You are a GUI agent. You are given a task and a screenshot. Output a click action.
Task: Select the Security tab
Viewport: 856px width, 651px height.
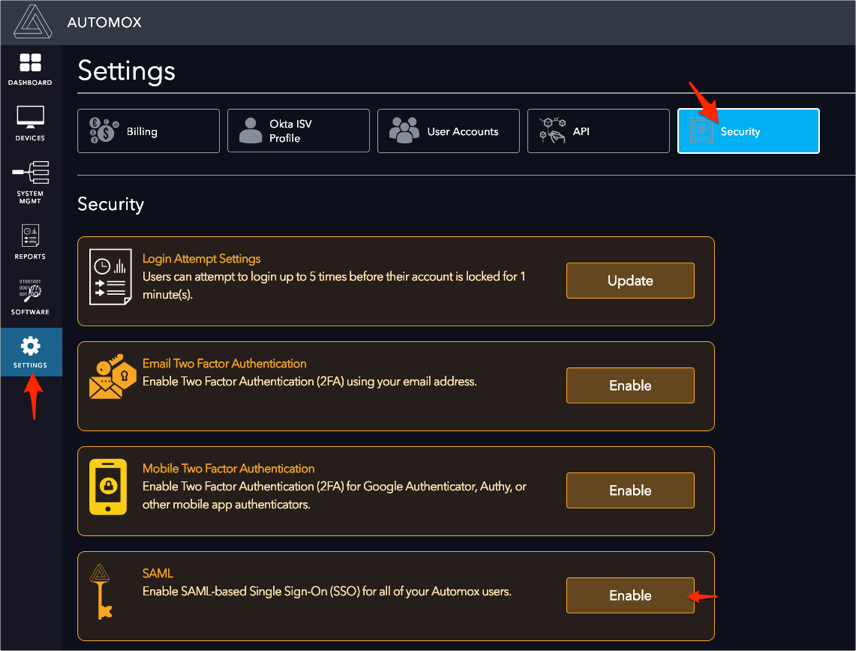748,131
